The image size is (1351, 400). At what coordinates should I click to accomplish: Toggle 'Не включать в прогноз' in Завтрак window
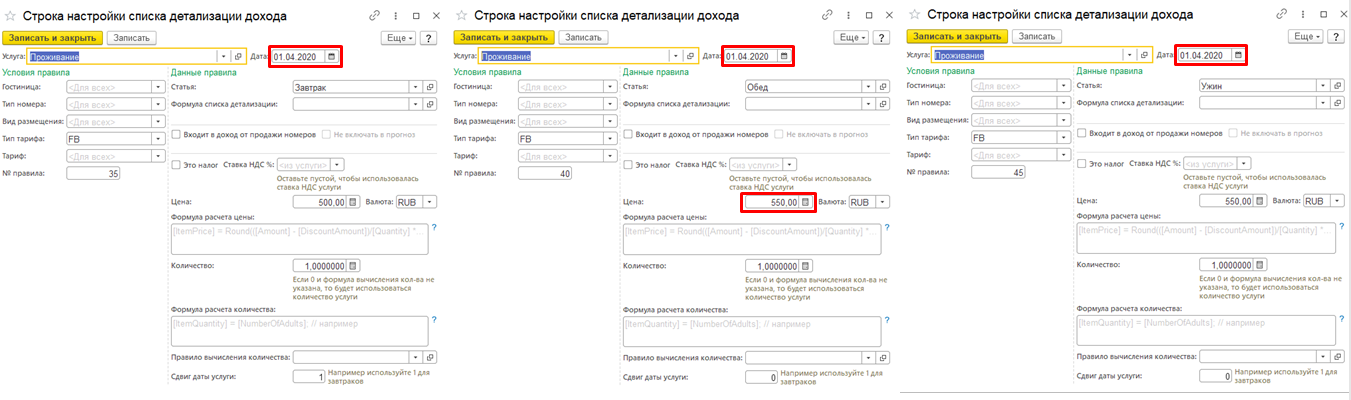click(x=327, y=134)
